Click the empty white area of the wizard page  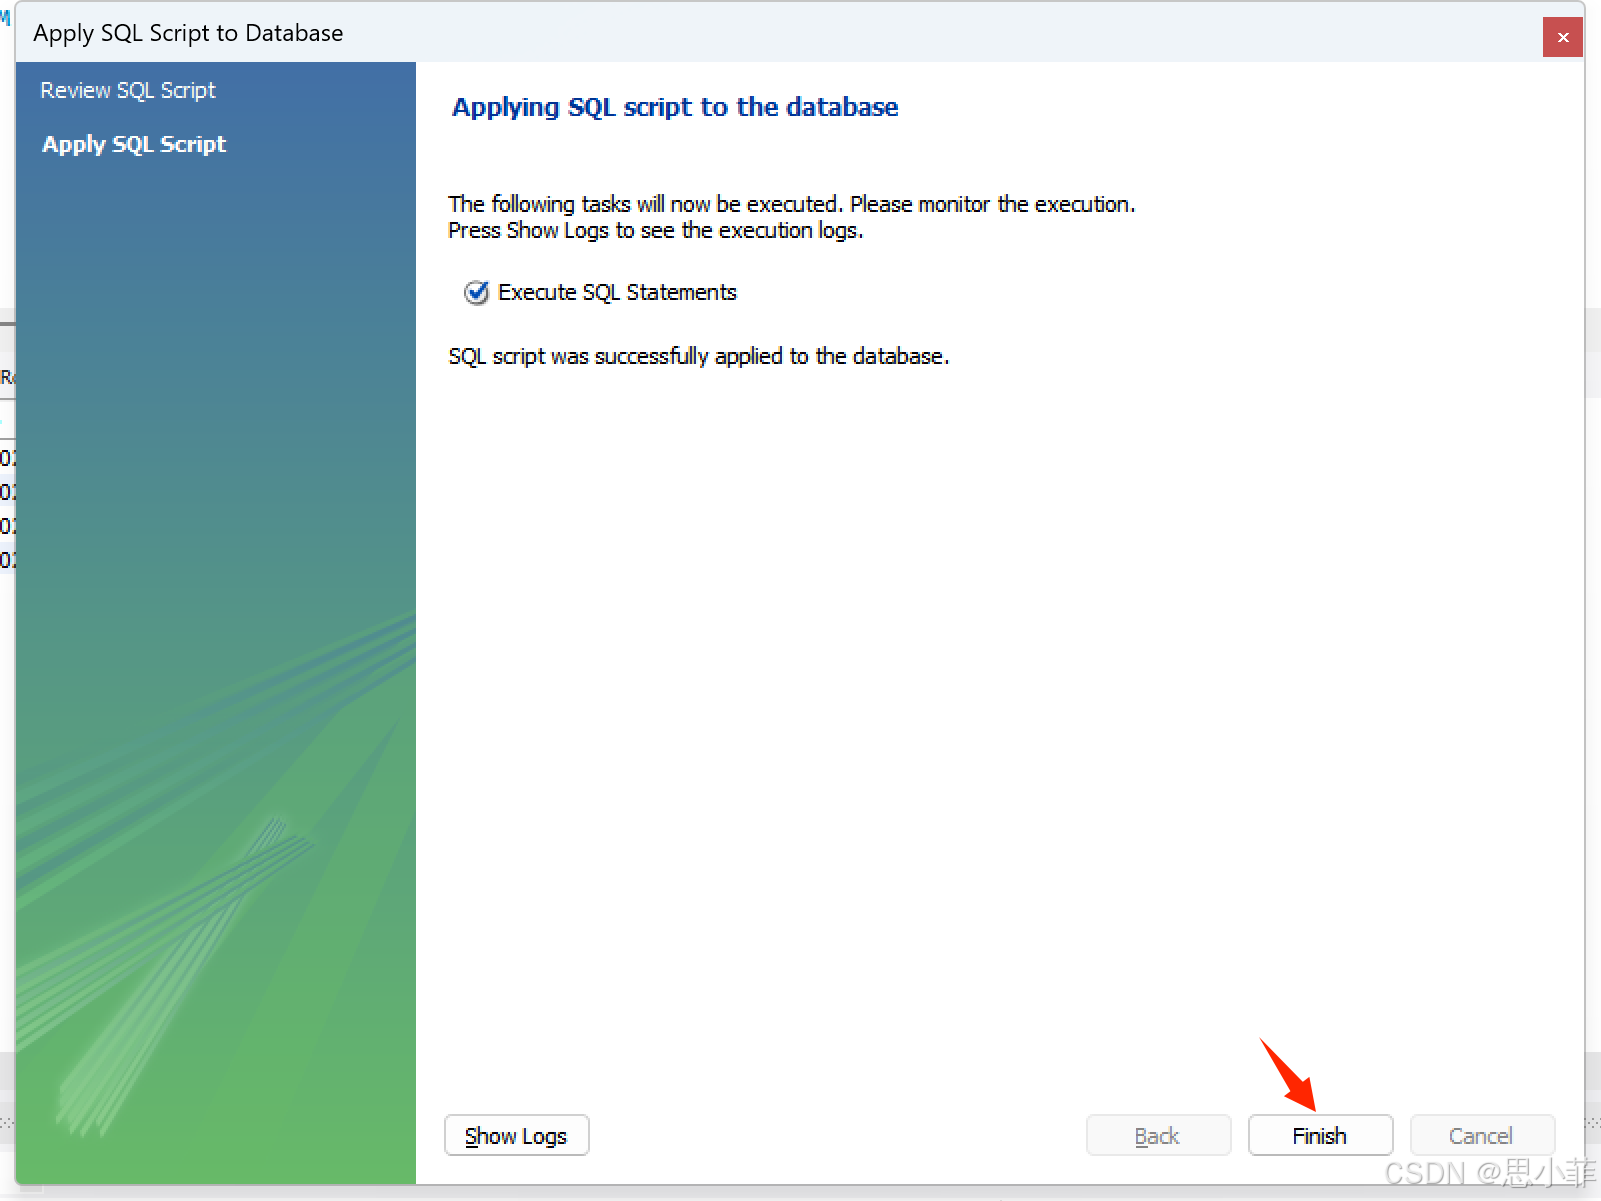point(1000,700)
